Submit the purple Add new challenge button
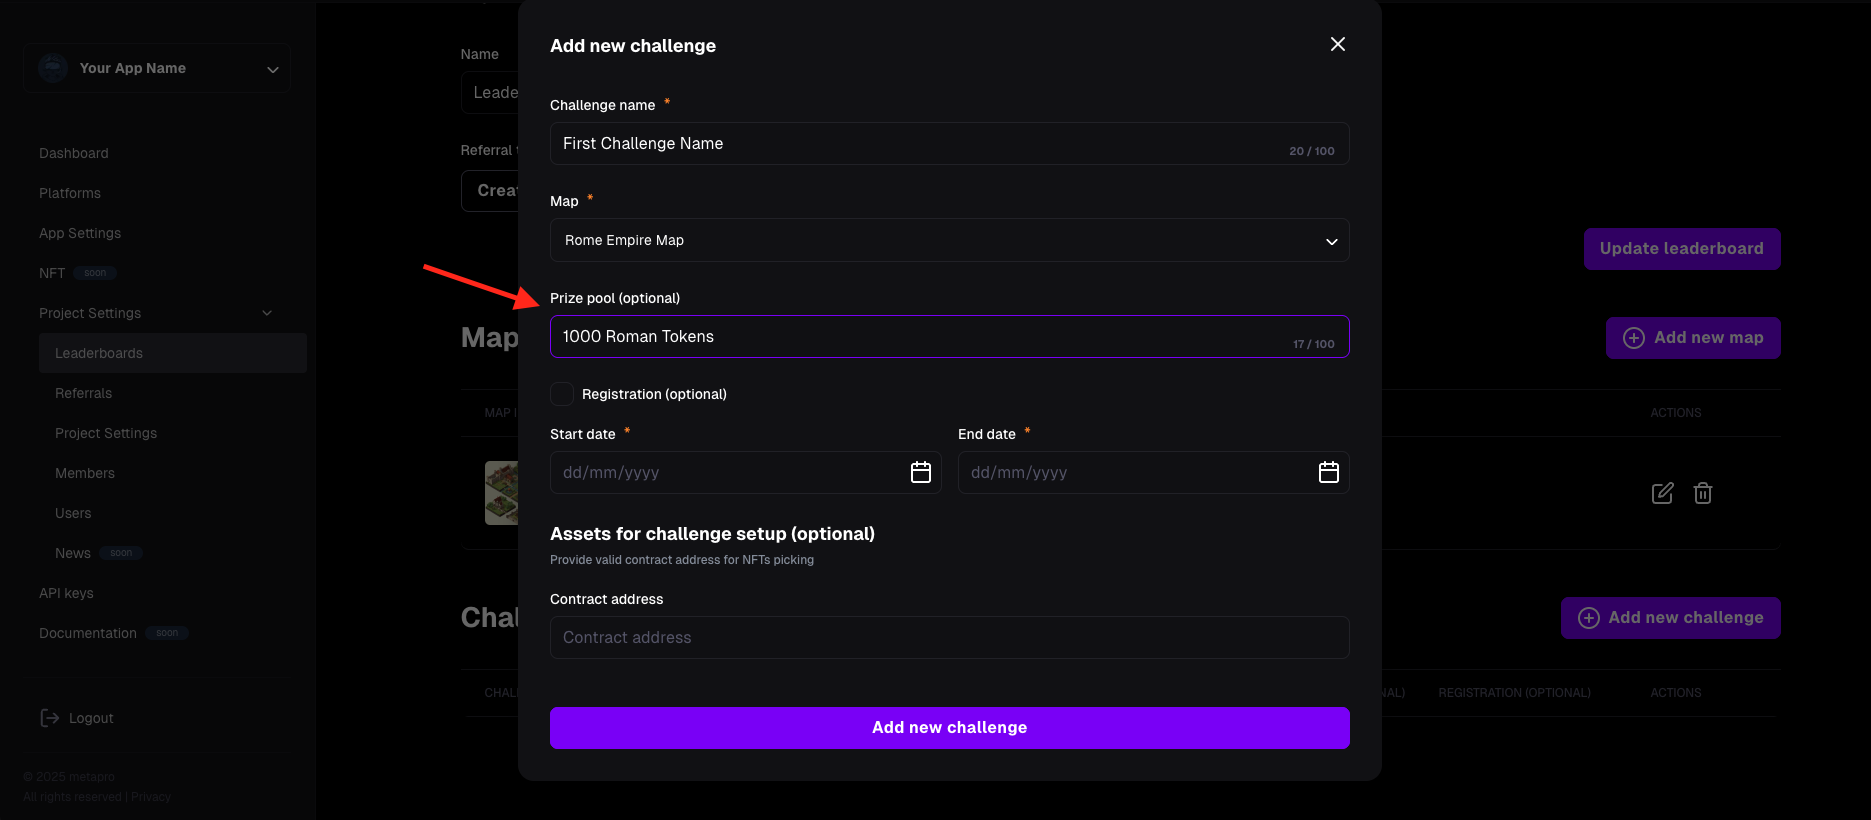This screenshot has width=1871, height=820. click(950, 728)
